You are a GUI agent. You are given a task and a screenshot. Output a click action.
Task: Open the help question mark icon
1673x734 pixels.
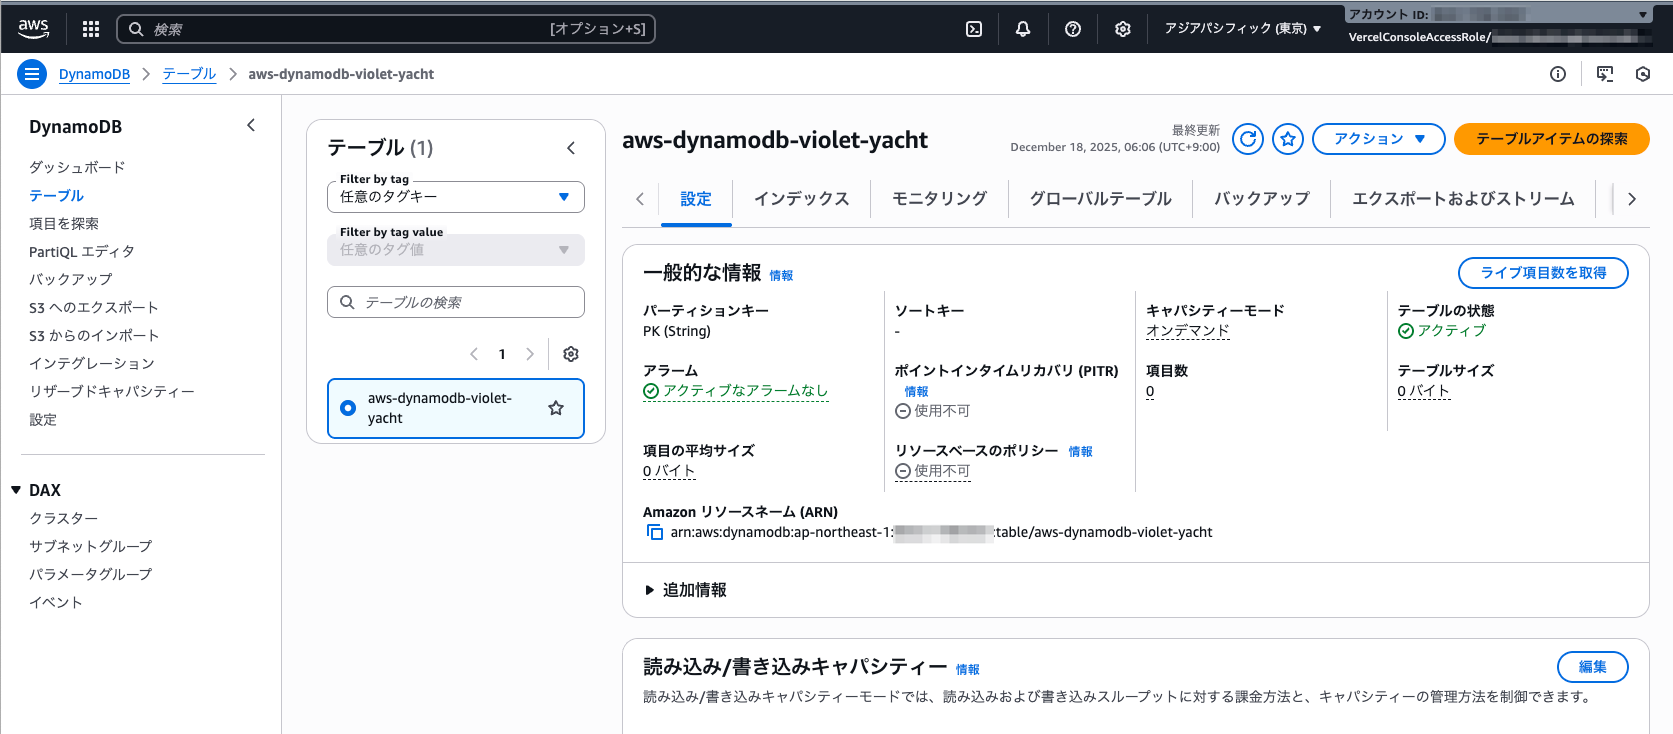pyautogui.click(x=1072, y=29)
